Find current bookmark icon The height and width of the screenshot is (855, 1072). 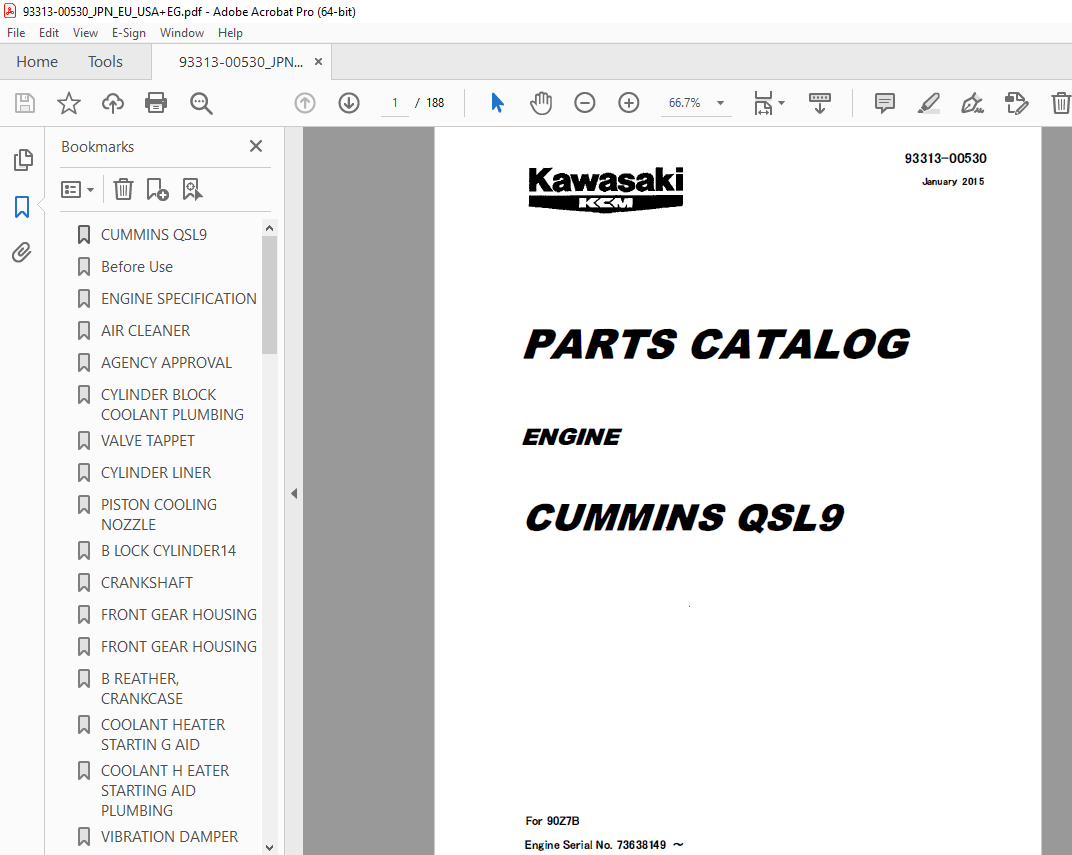tap(192, 189)
